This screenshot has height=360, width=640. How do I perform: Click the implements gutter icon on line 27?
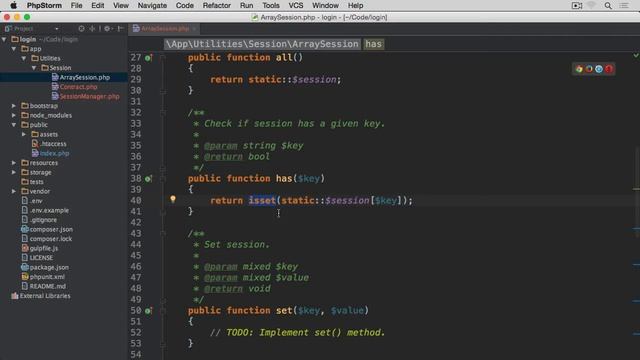pos(148,58)
